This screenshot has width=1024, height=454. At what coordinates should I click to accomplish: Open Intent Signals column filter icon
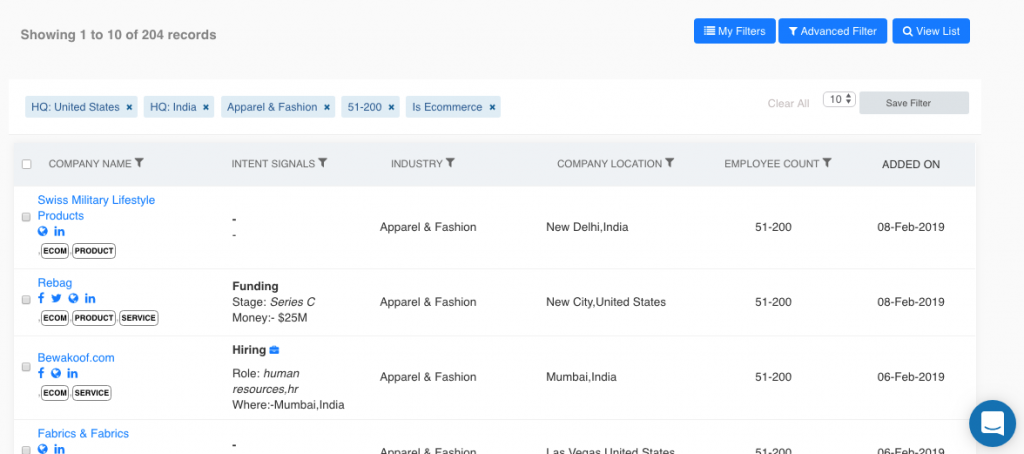(x=323, y=163)
